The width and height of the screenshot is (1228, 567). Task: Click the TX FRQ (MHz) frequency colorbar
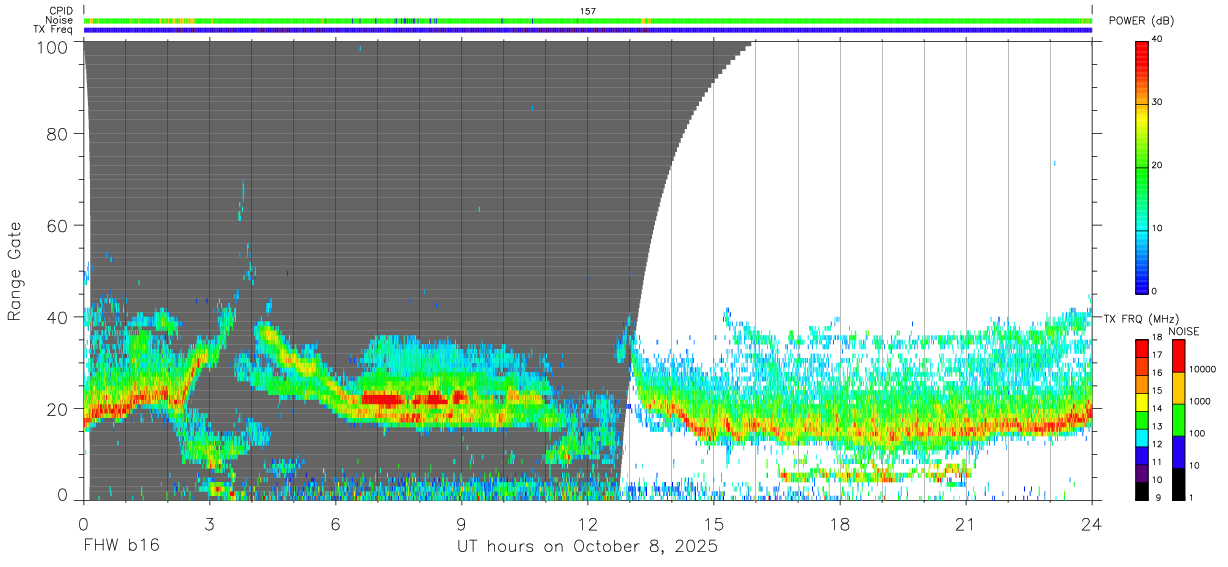pyautogui.click(x=1142, y=419)
